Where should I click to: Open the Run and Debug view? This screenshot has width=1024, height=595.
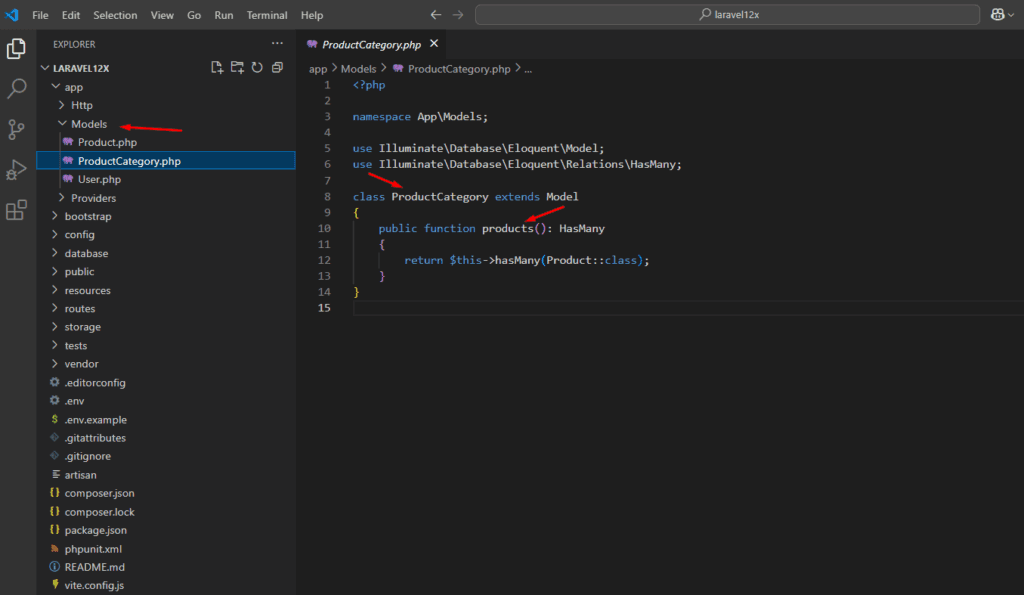17,170
